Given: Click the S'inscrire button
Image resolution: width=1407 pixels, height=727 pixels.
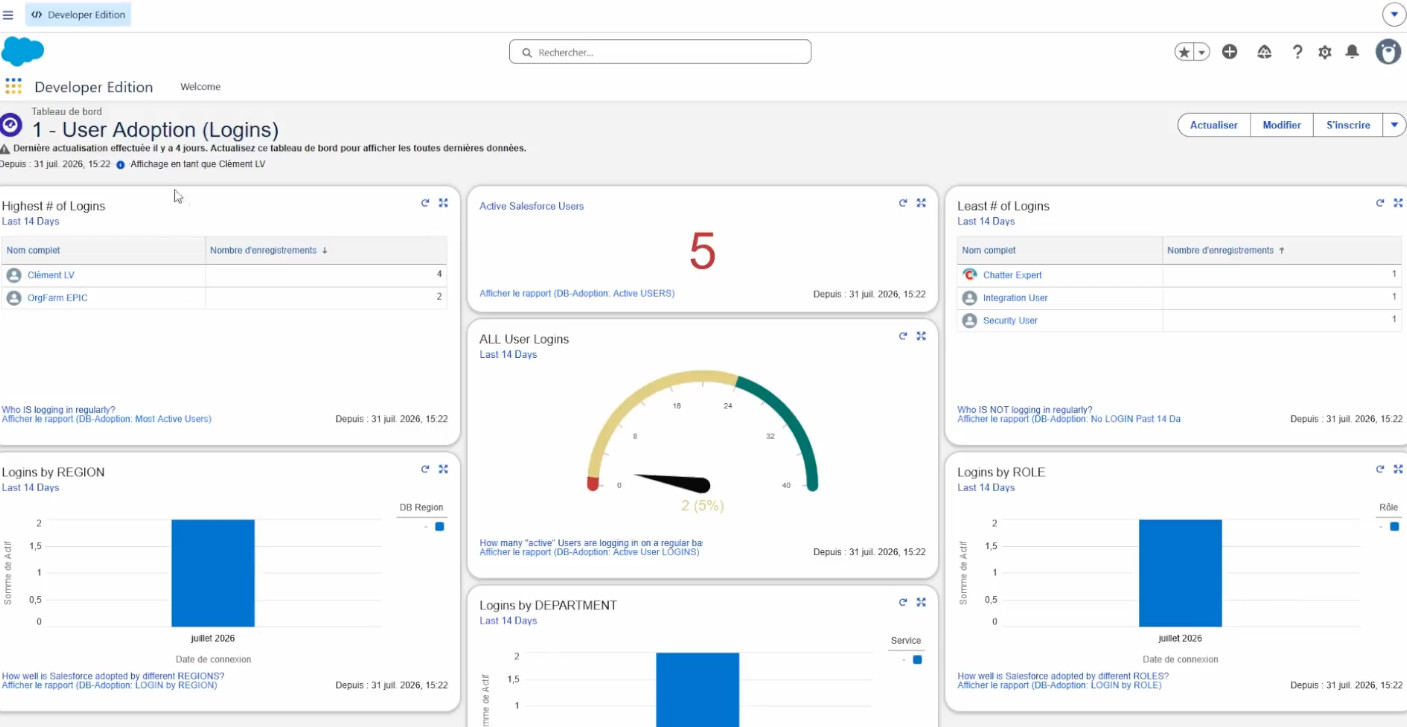Looking at the screenshot, I should pyautogui.click(x=1348, y=125).
